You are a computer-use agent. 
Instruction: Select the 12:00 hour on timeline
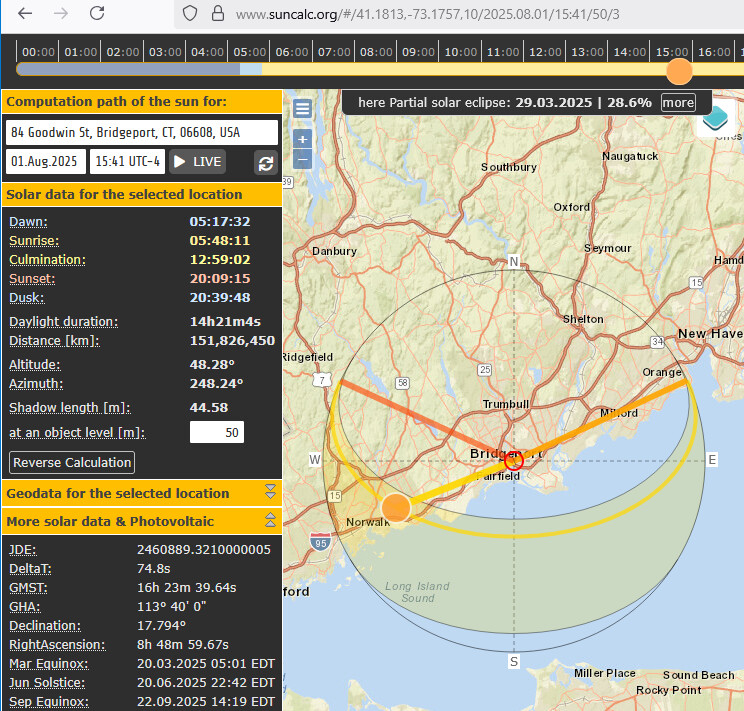[545, 52]
